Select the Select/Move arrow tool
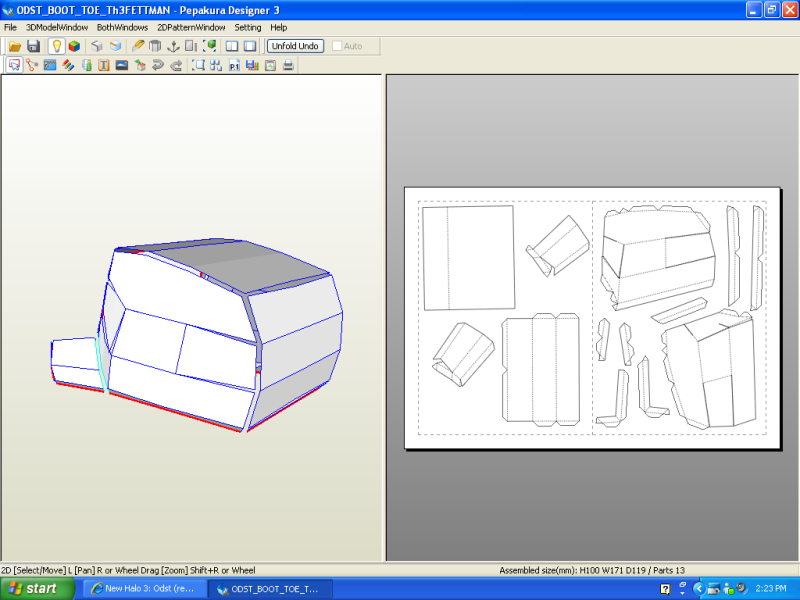The height and width of the screenshot is (600, 800). 14,65
